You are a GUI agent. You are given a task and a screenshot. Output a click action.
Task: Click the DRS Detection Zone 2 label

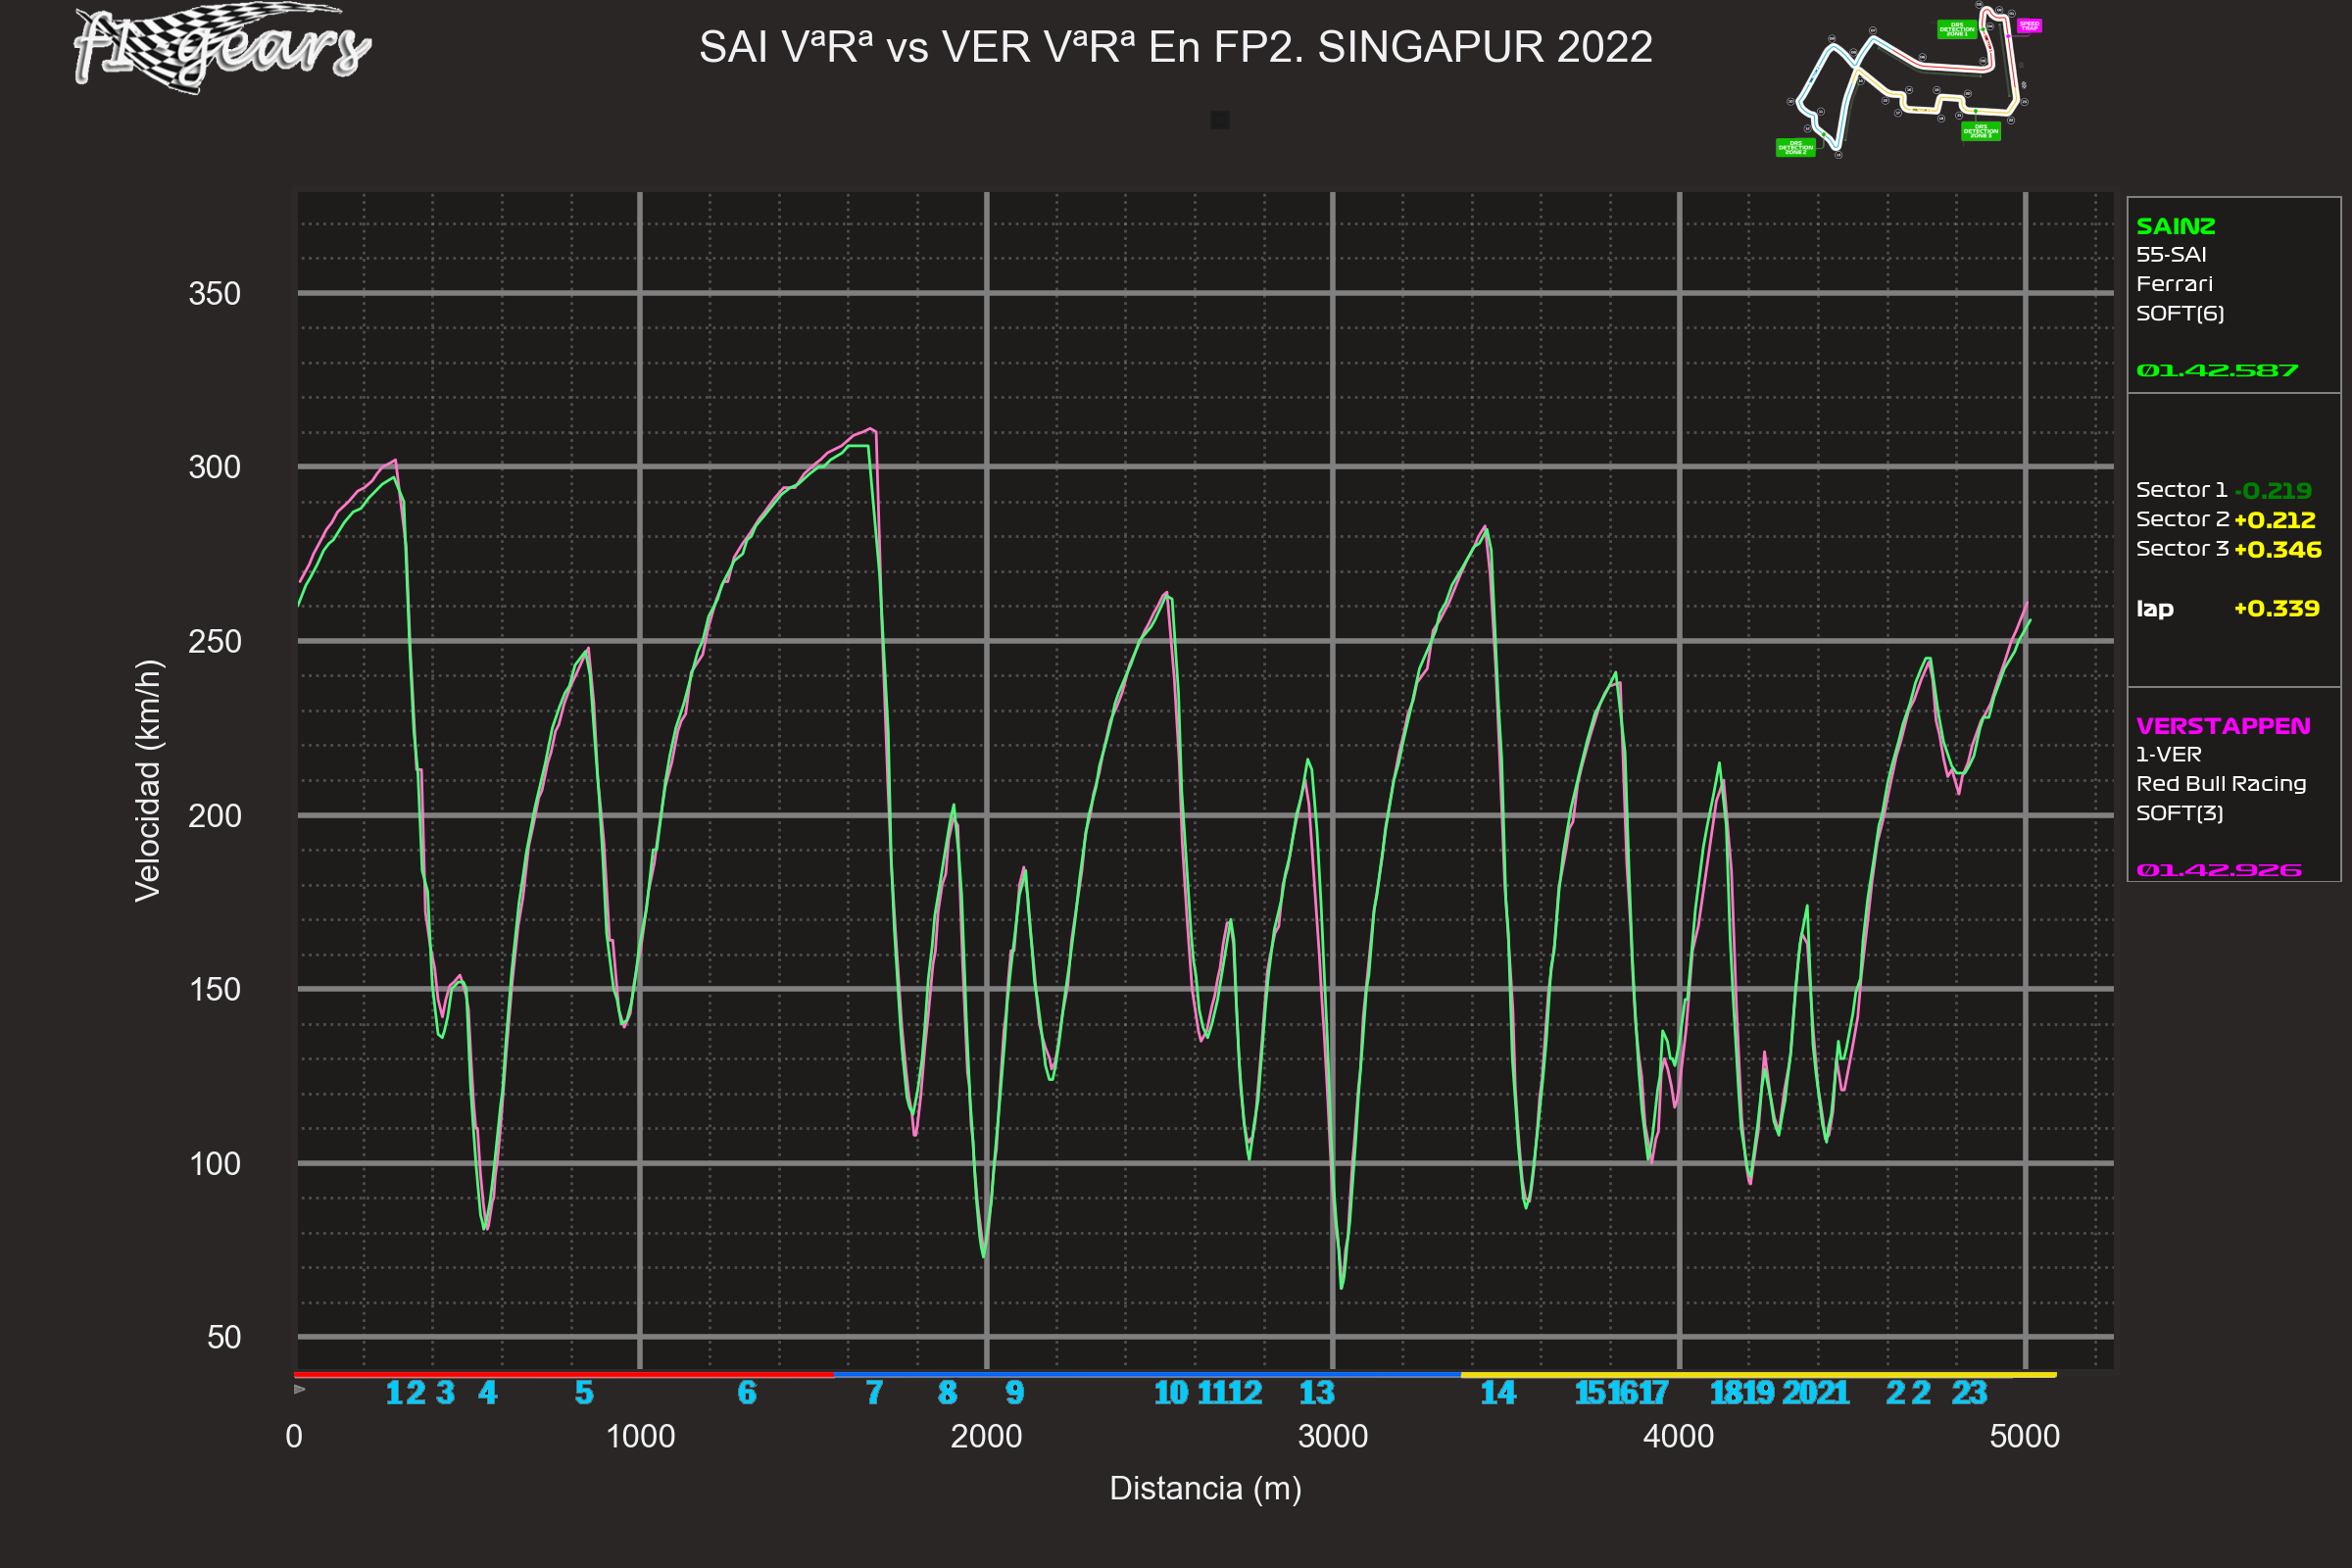click(1795, 148)
